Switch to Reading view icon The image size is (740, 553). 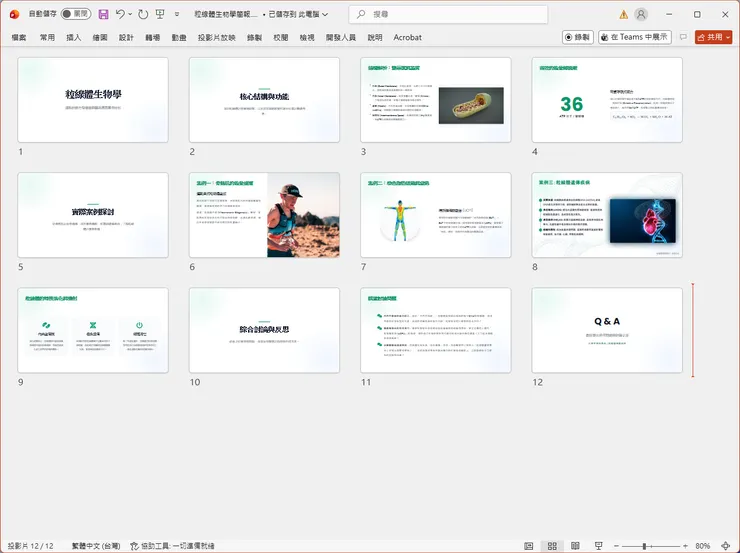575,546
